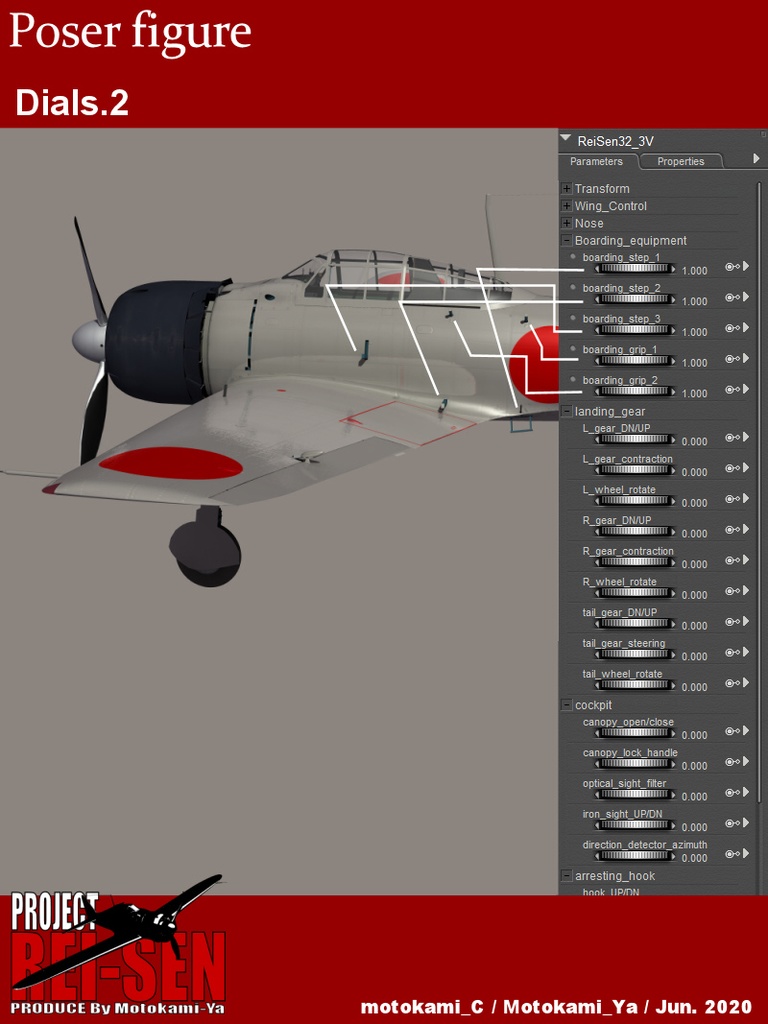Click the canopy_open/close dial slider
The height and width of the screenshot is (1024, 768).
tap(634, 733)
